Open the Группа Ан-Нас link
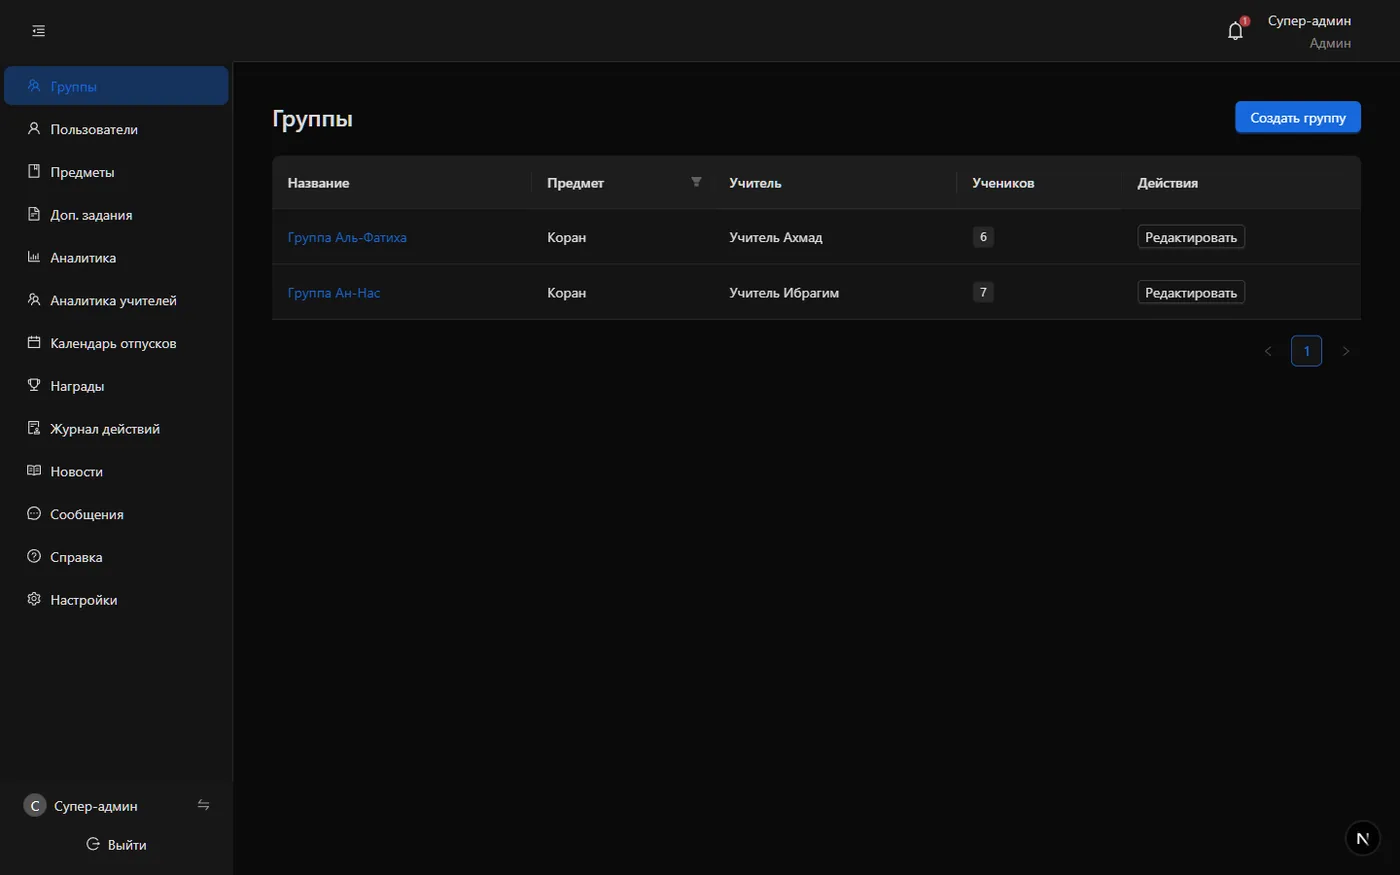1400x875 pixels. coord(334,293)
